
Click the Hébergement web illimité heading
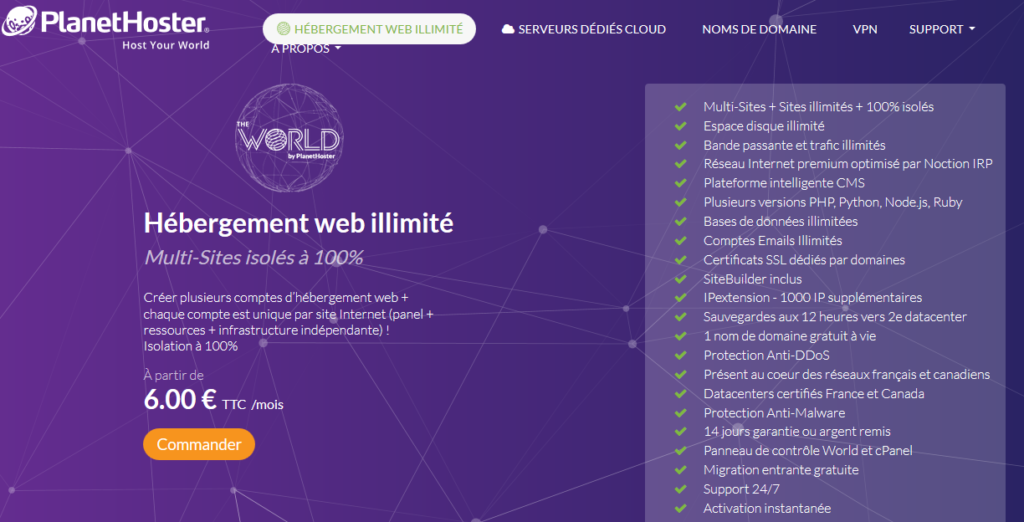tap(298, 223)
